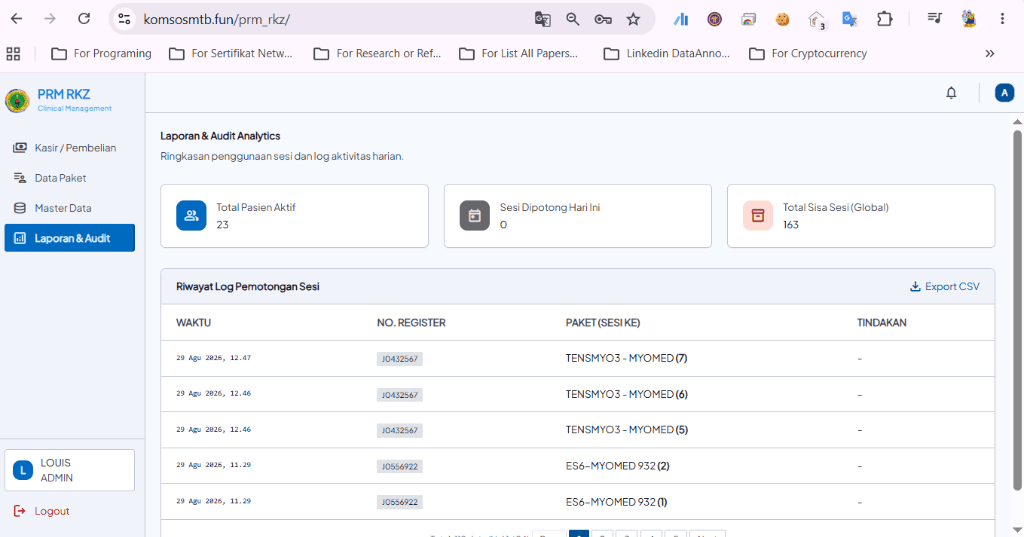
Task: Show hidden bookmarks with the double chevron
Action: pyautogui.click(x=989, y=54)
